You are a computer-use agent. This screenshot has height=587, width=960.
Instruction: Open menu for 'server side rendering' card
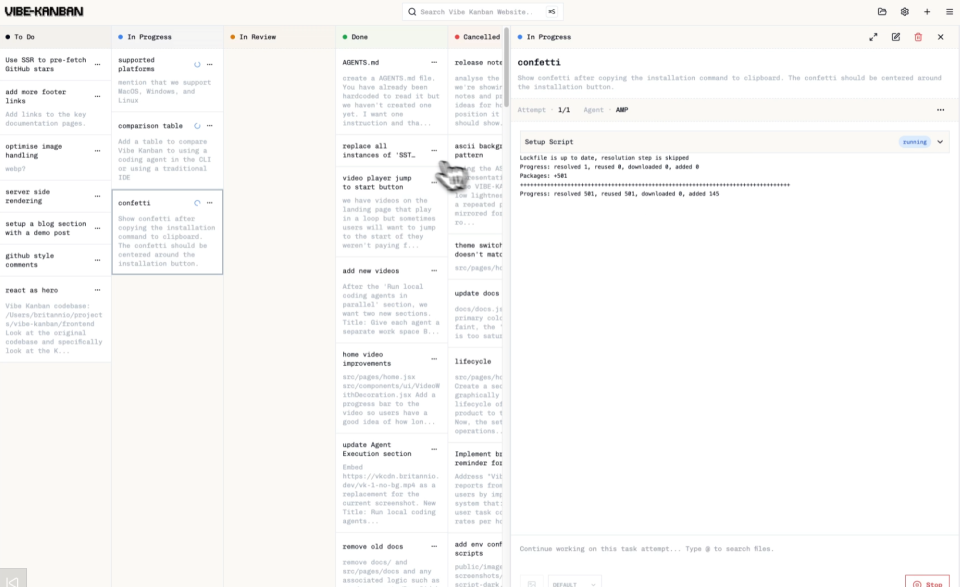click(97, 196)
